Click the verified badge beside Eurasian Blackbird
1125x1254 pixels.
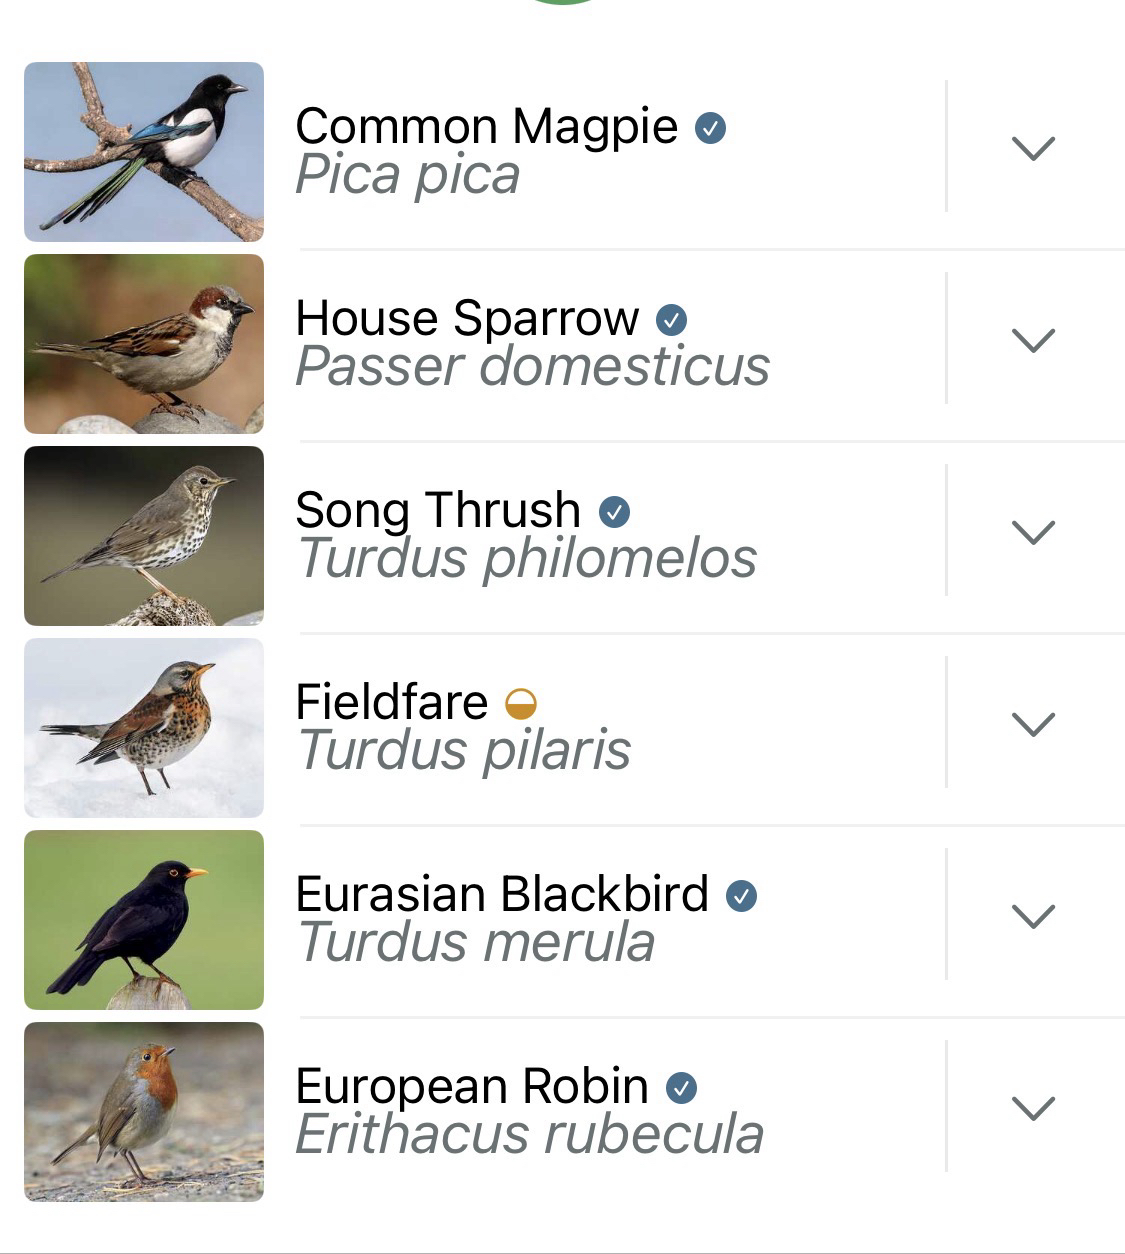pos(741,896)
